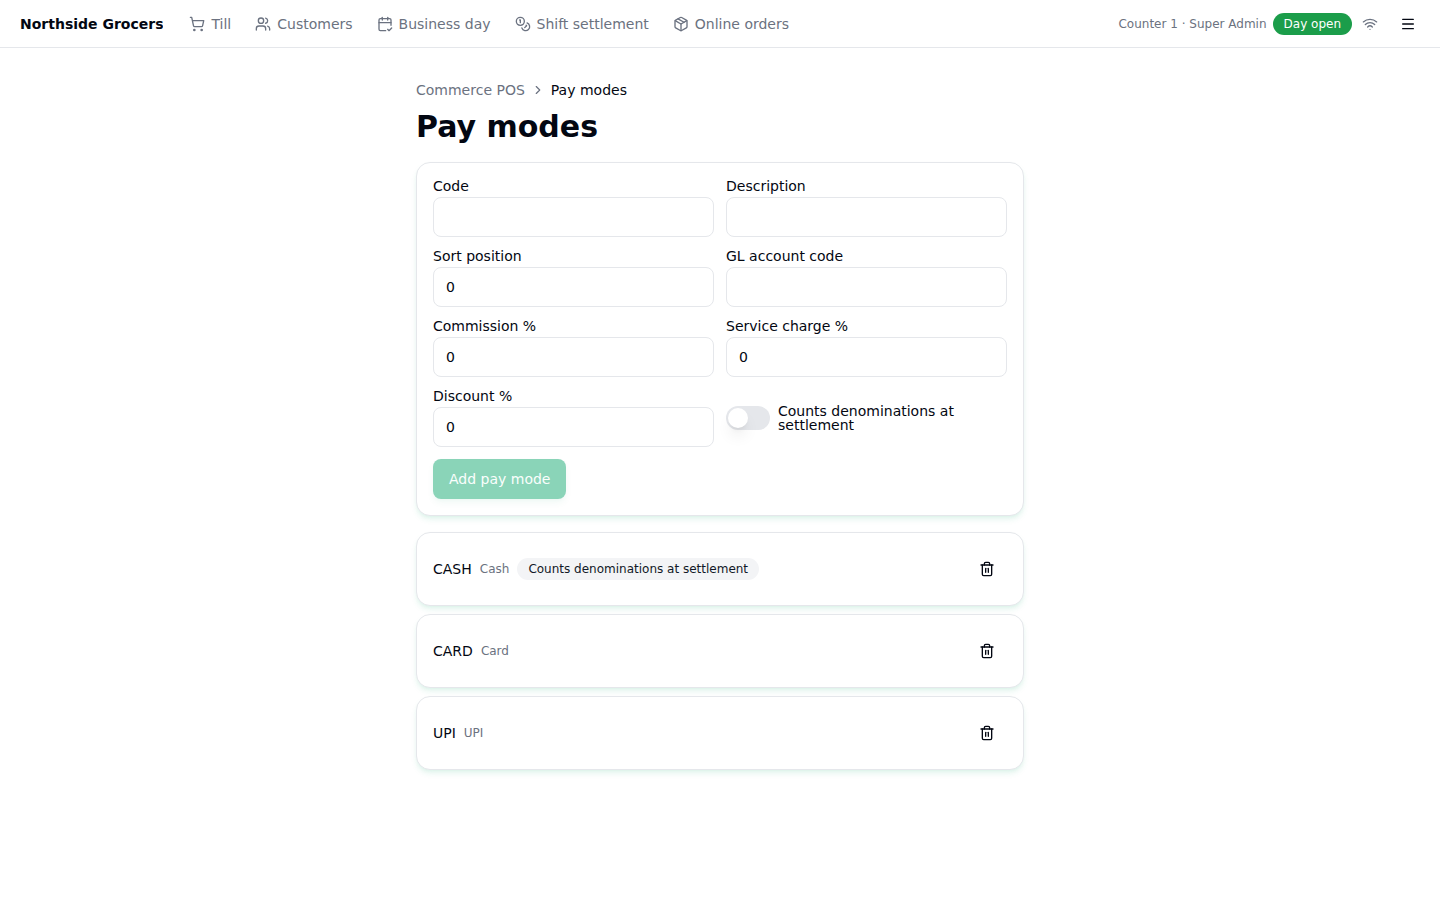This screenshot has height=900, width=1440.
Task: Click the Northside Grocers brand name
Action: tap(92, 24)
